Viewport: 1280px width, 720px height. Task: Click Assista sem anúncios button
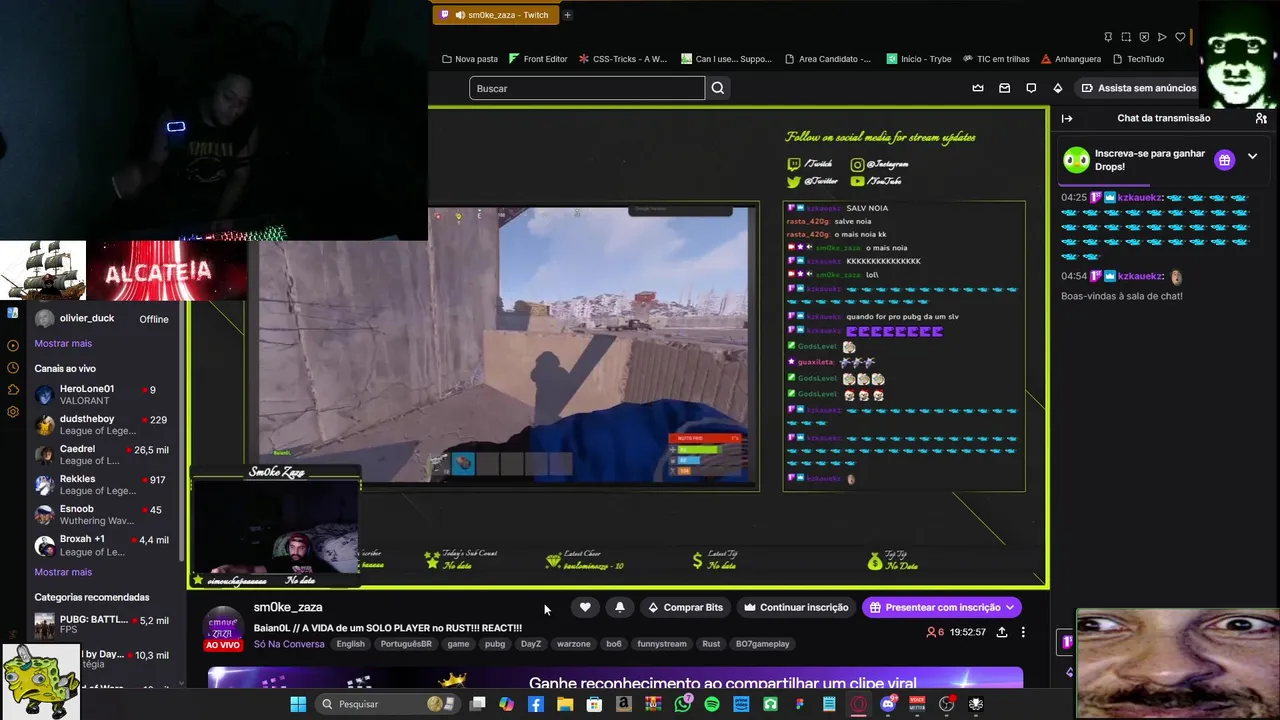click(x=1138, y=88)
